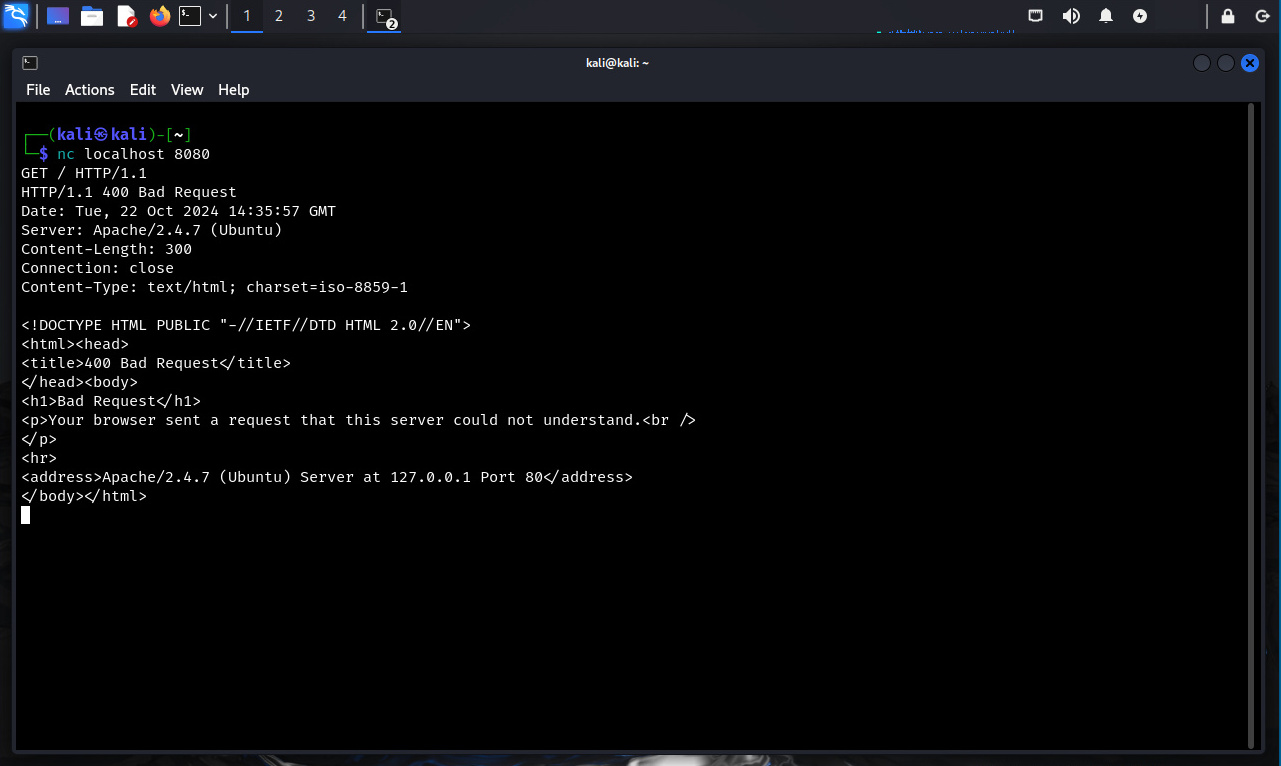Switch to workspace 3
1281x766 pixels.
311,16
